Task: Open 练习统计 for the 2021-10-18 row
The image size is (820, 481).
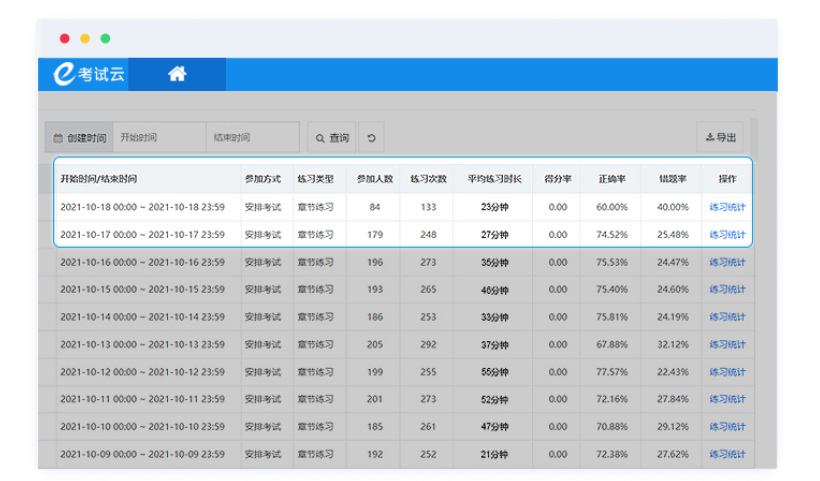Action: click(x=727, y=207)
